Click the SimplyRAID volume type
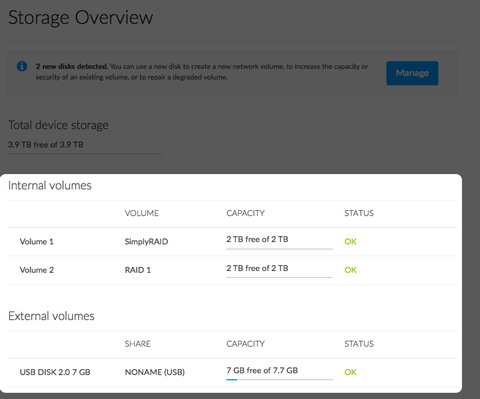Screen dimensions: 480x399 pyautogui.click(x=146, y=242)
